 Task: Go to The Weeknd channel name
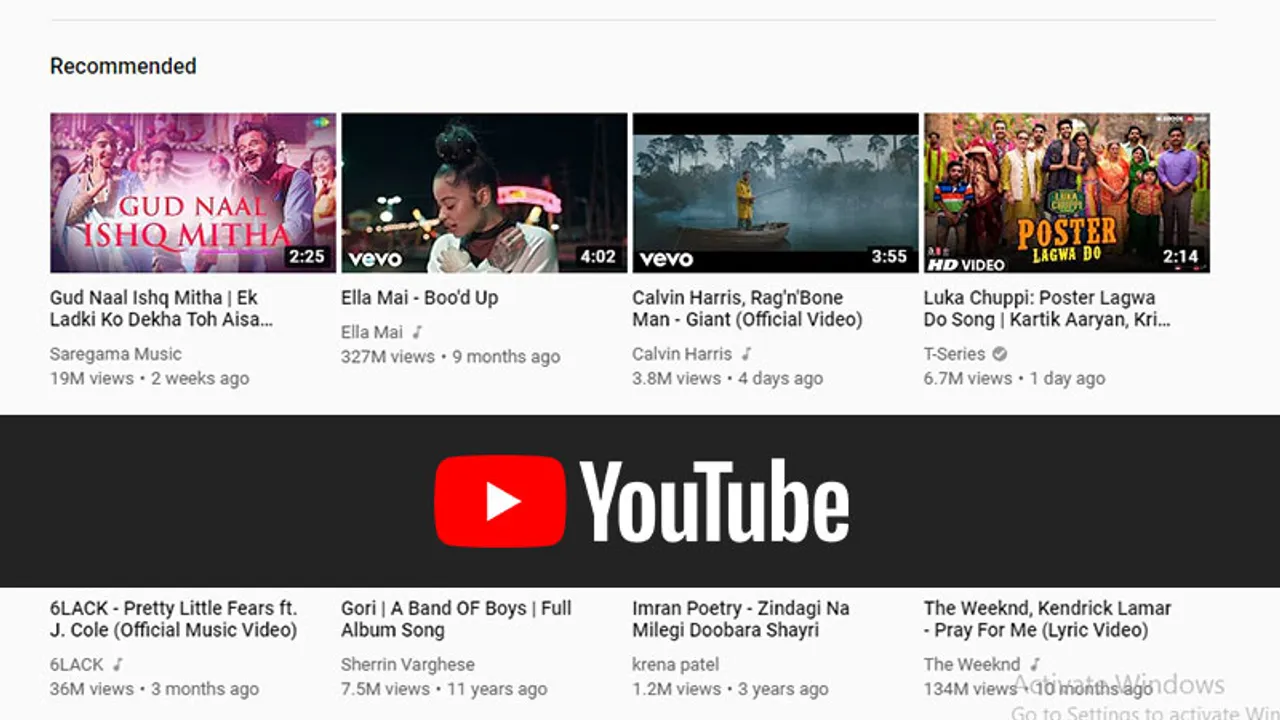(972, 664)
